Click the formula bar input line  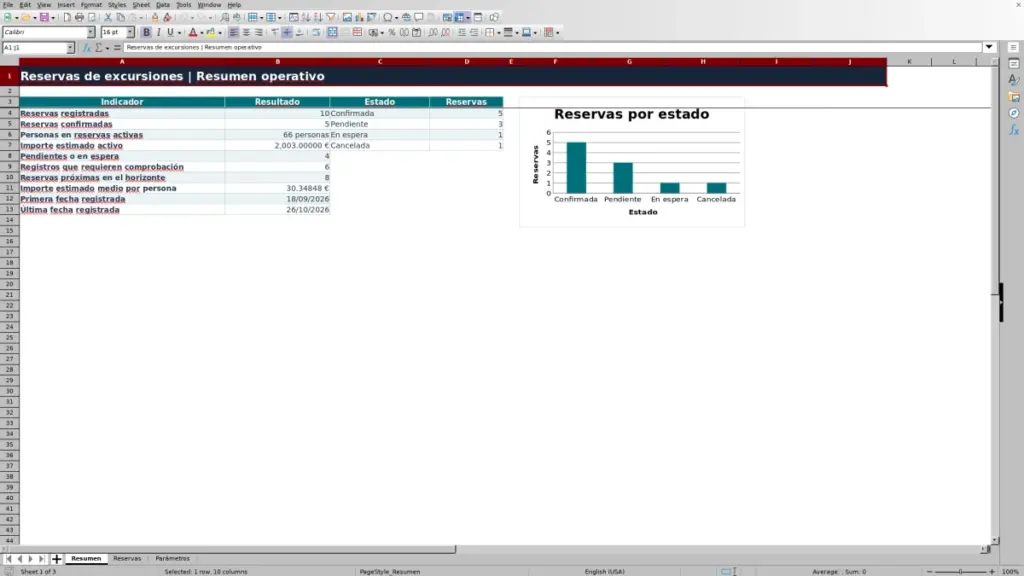tap(552, 47)
